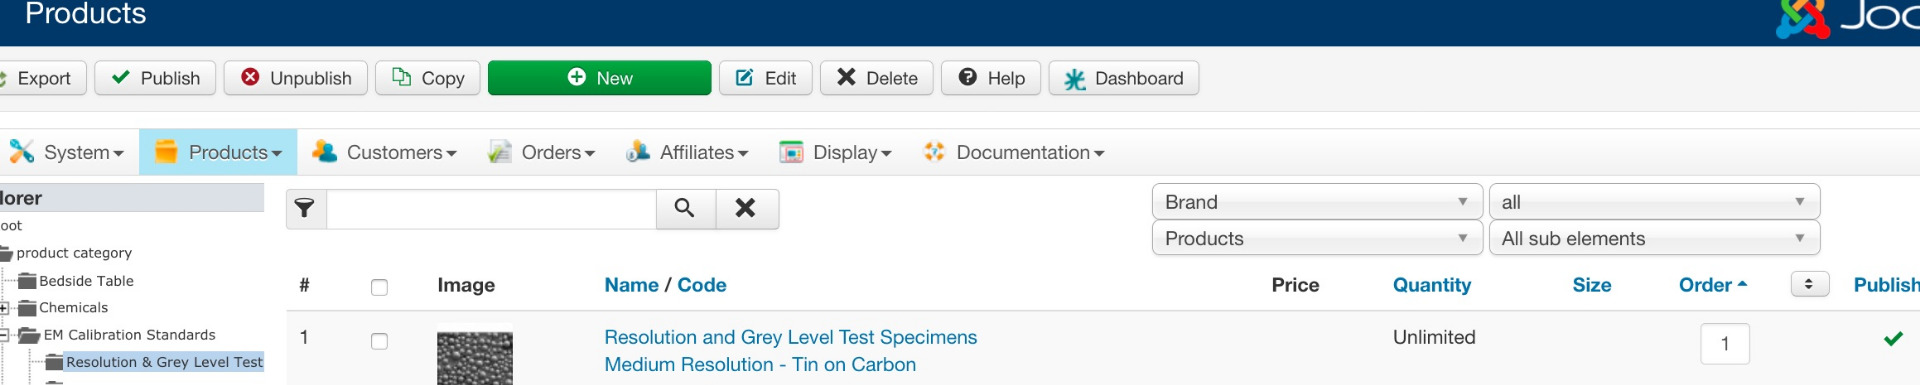Clear the search with X icon
1920x385 pixels.
coord(746,208)
